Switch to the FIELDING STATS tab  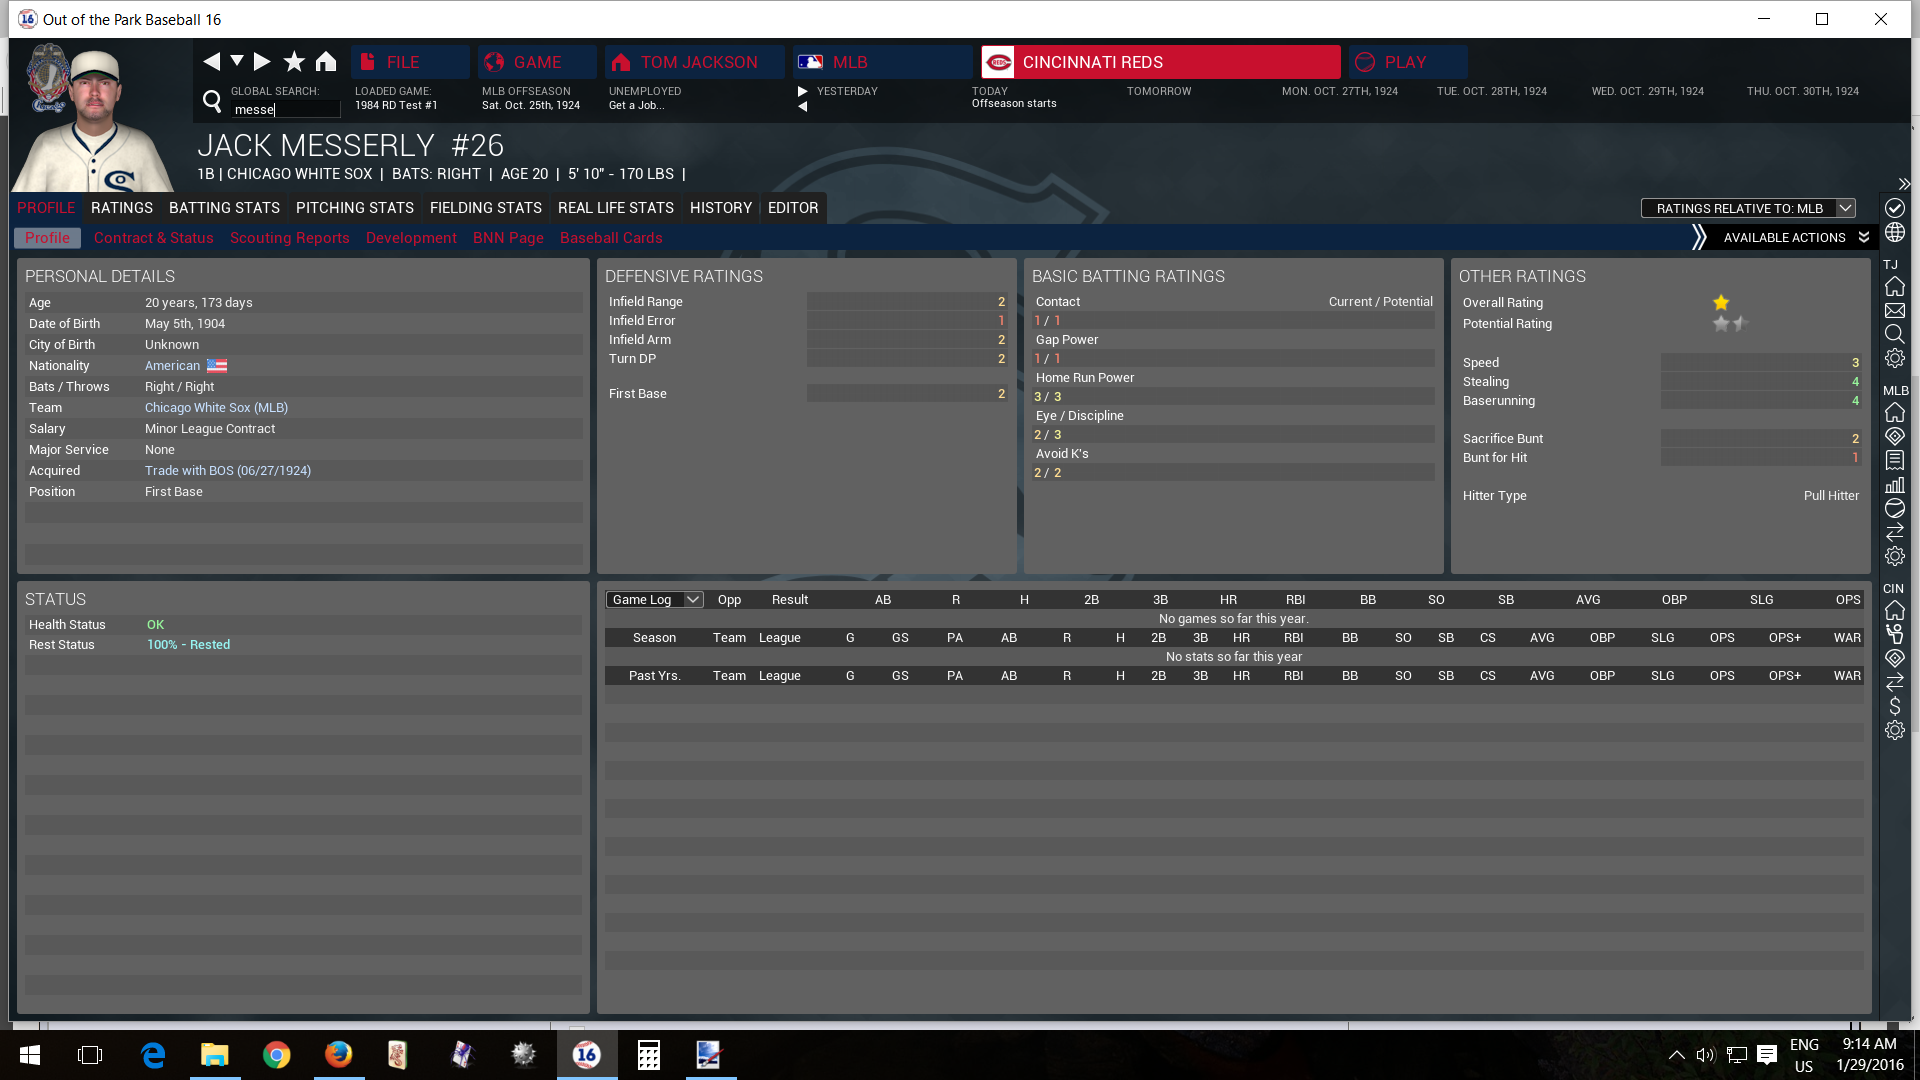[486, 208]
